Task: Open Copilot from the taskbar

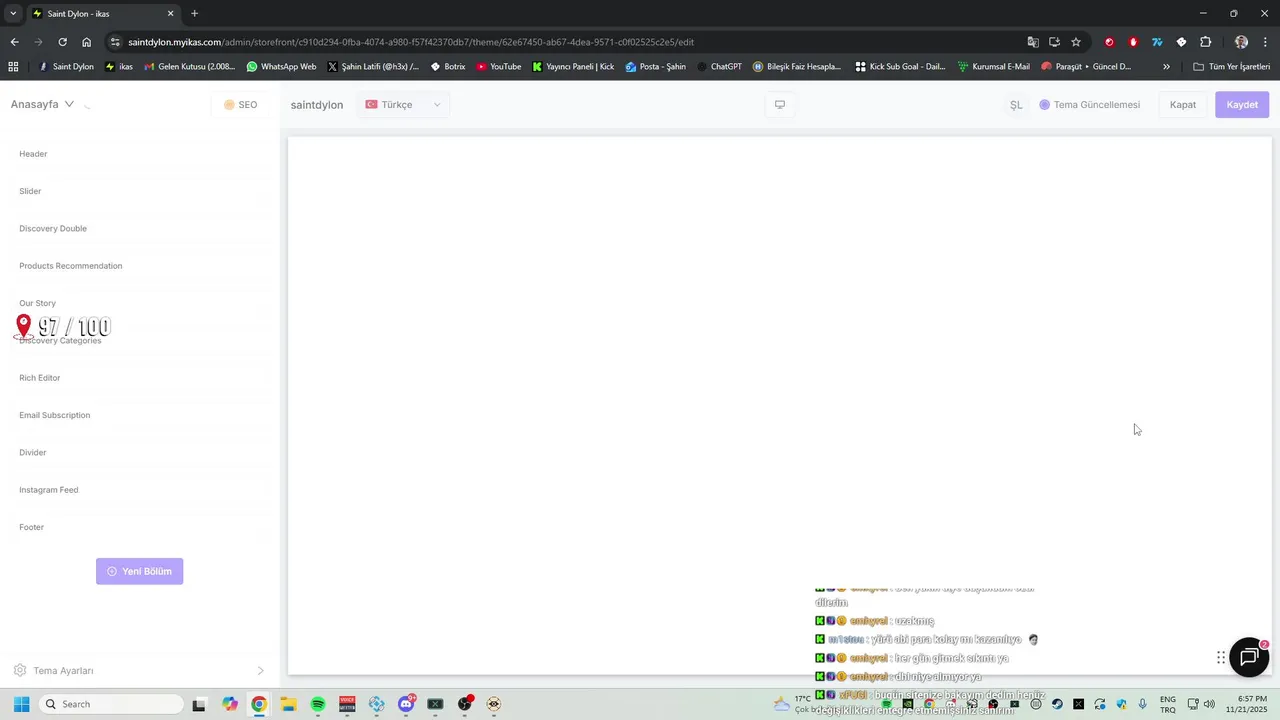Action: coord(230,704)
